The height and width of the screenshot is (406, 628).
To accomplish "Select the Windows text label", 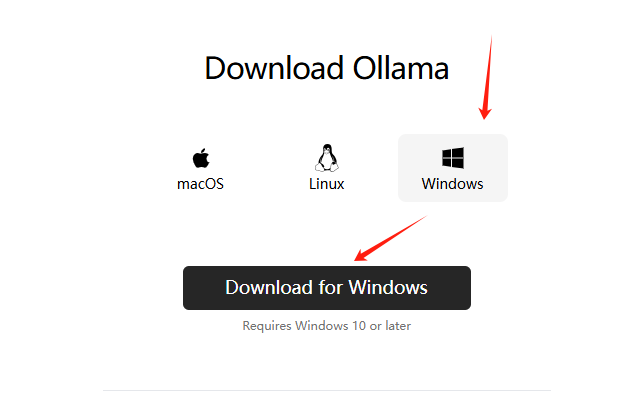I will [453, 184].
